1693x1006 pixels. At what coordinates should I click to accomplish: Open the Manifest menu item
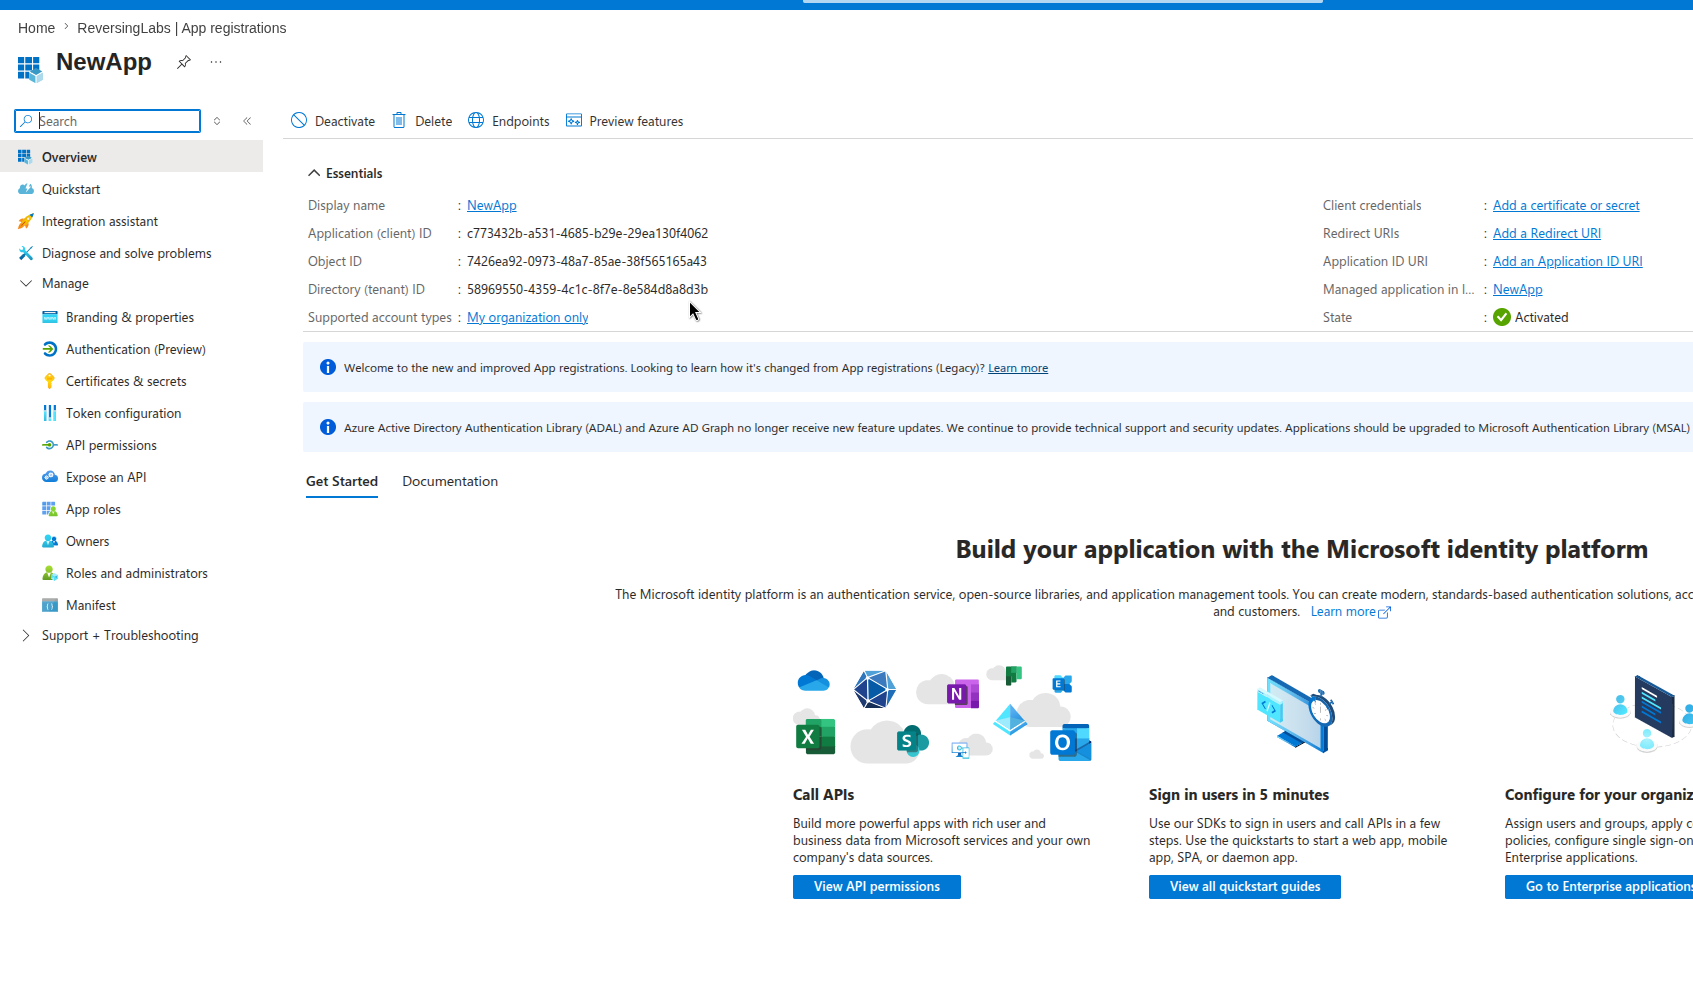pos(132,605)
